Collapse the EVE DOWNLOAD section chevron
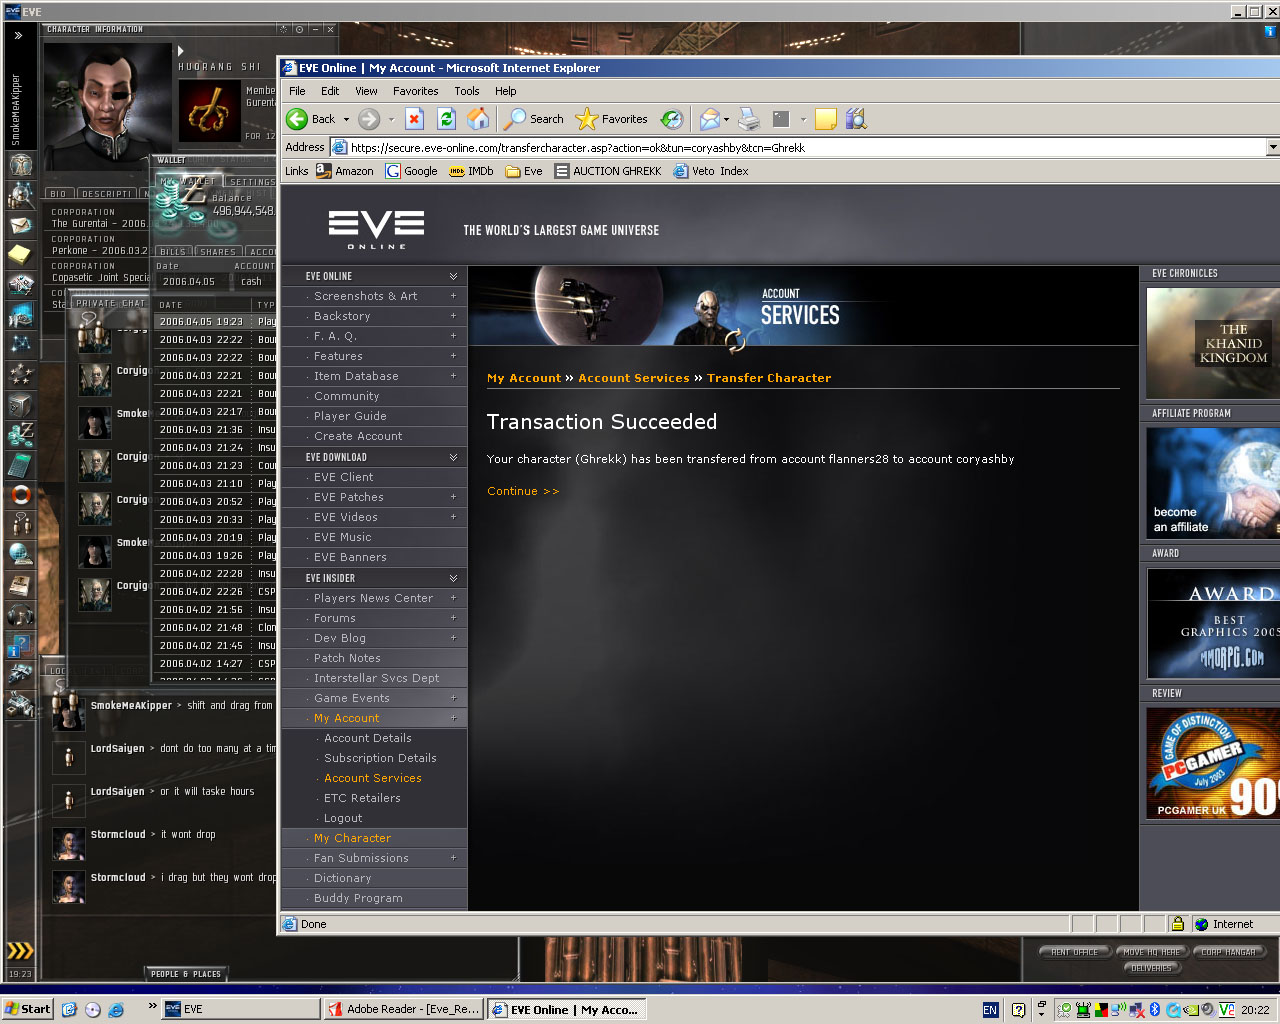Image resolution: width=1280 pixels, height=1024 pixels. point(453,457)
